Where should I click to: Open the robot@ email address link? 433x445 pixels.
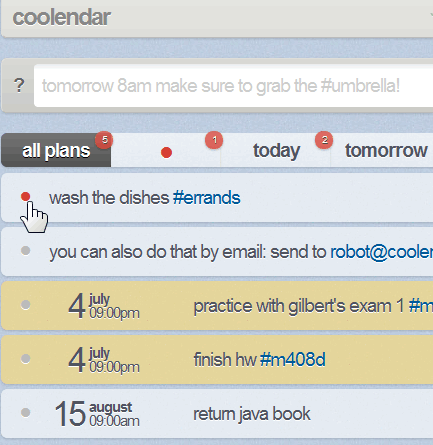pyautogui.click(x=381, y=252)
